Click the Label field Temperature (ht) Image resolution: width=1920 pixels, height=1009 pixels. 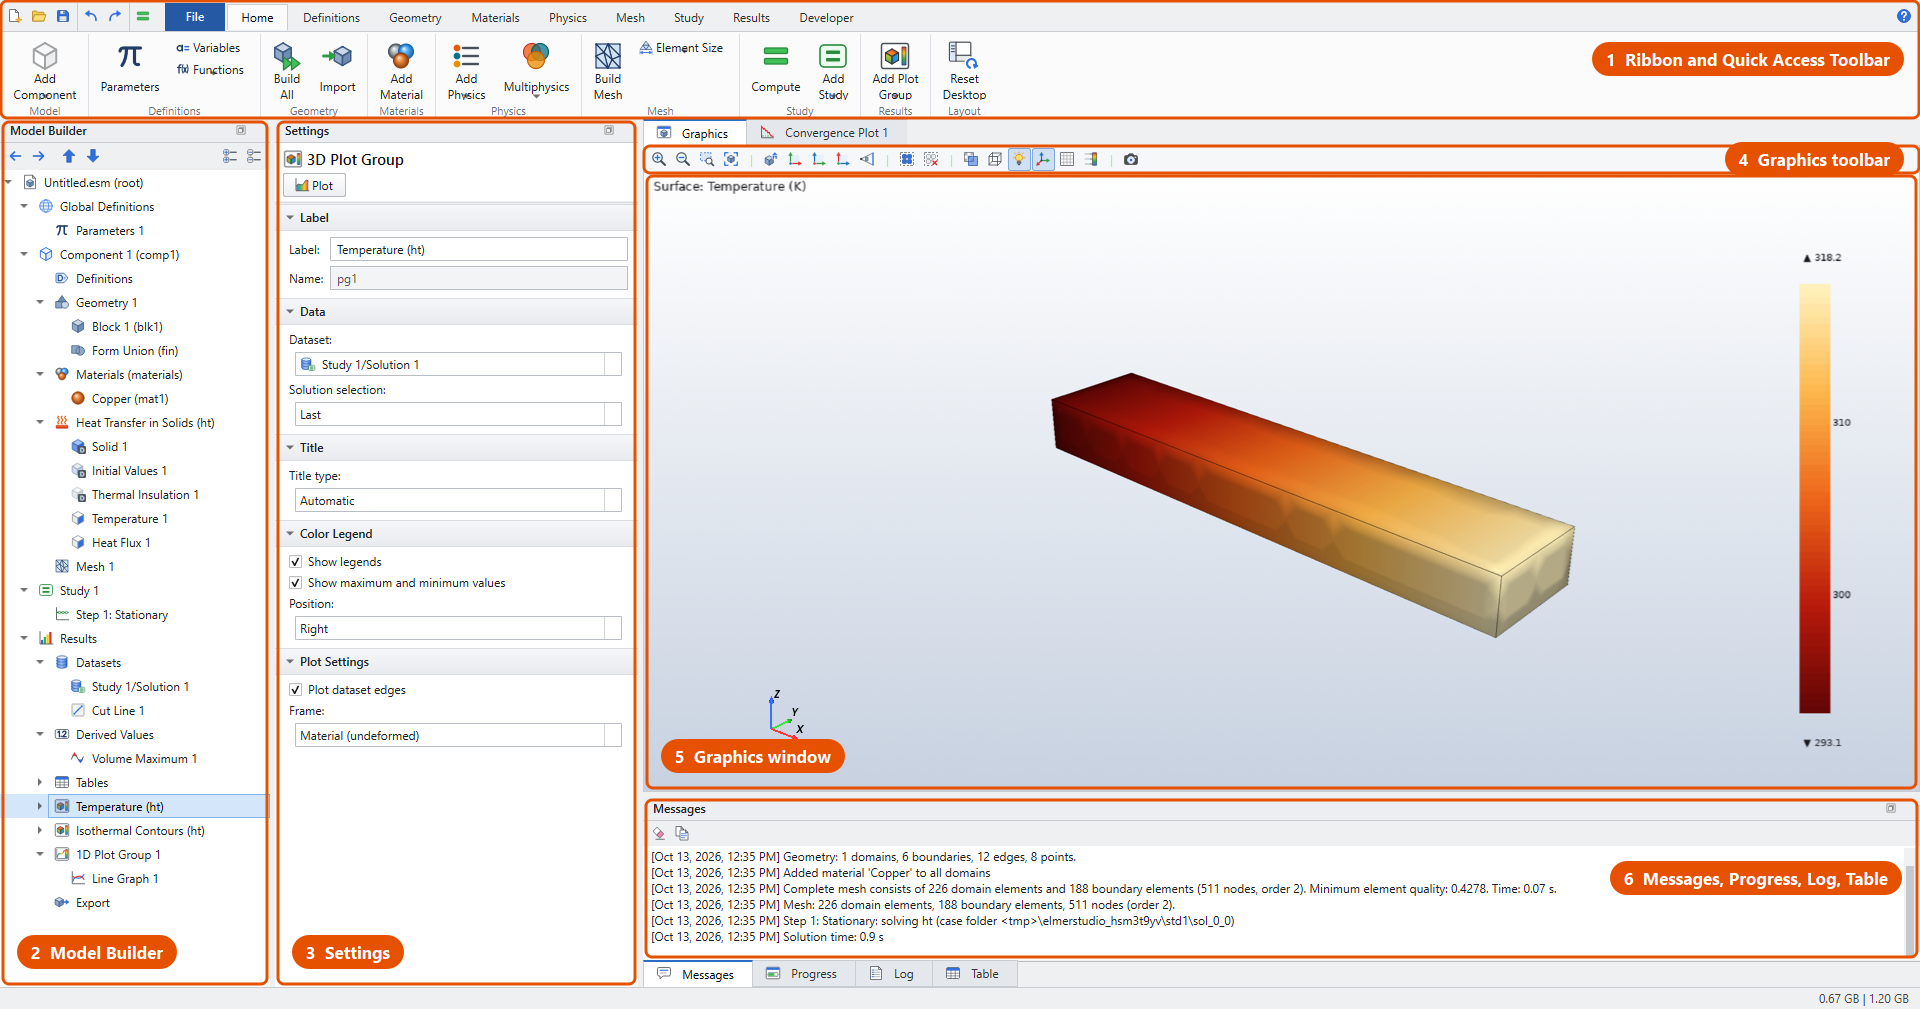pyautogui.click(x=479, y=250)
